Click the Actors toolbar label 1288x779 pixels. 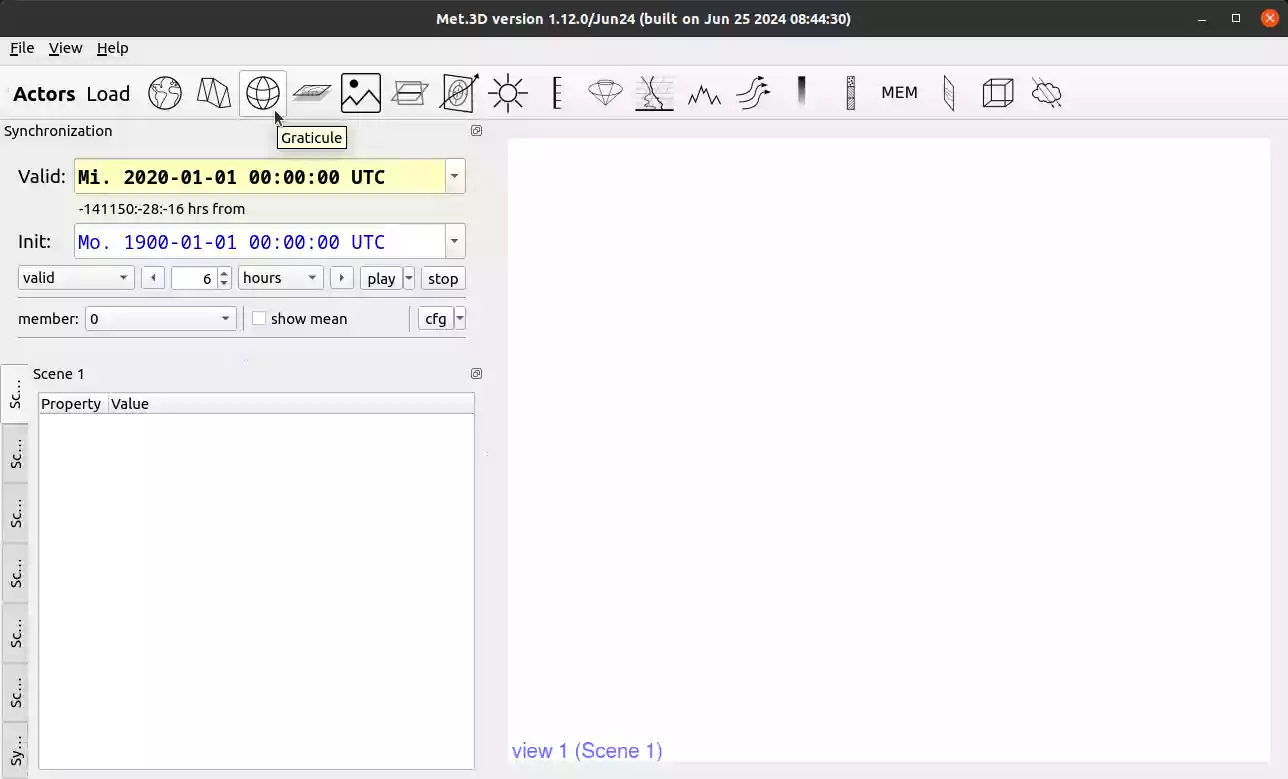pyautogui.click(x=44, y=94)
